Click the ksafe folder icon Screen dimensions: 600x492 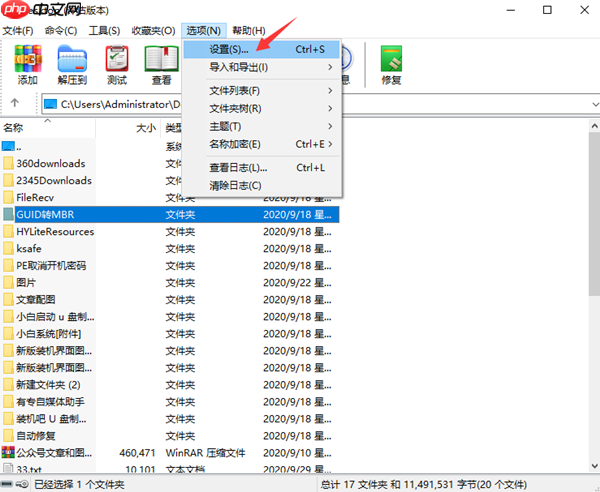click(x=8, y=249)
